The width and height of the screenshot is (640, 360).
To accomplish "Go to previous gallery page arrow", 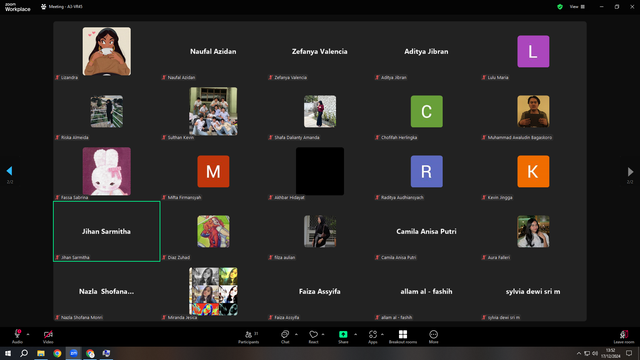I will pyautogui.click(x=9, y=171).
